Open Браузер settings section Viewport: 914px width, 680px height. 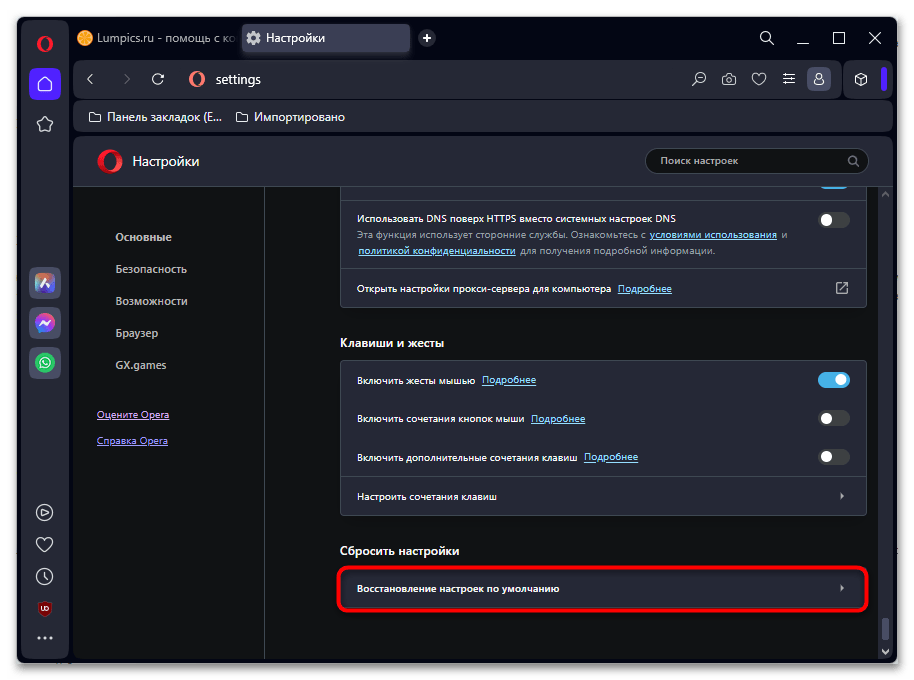tap(136, 333)
